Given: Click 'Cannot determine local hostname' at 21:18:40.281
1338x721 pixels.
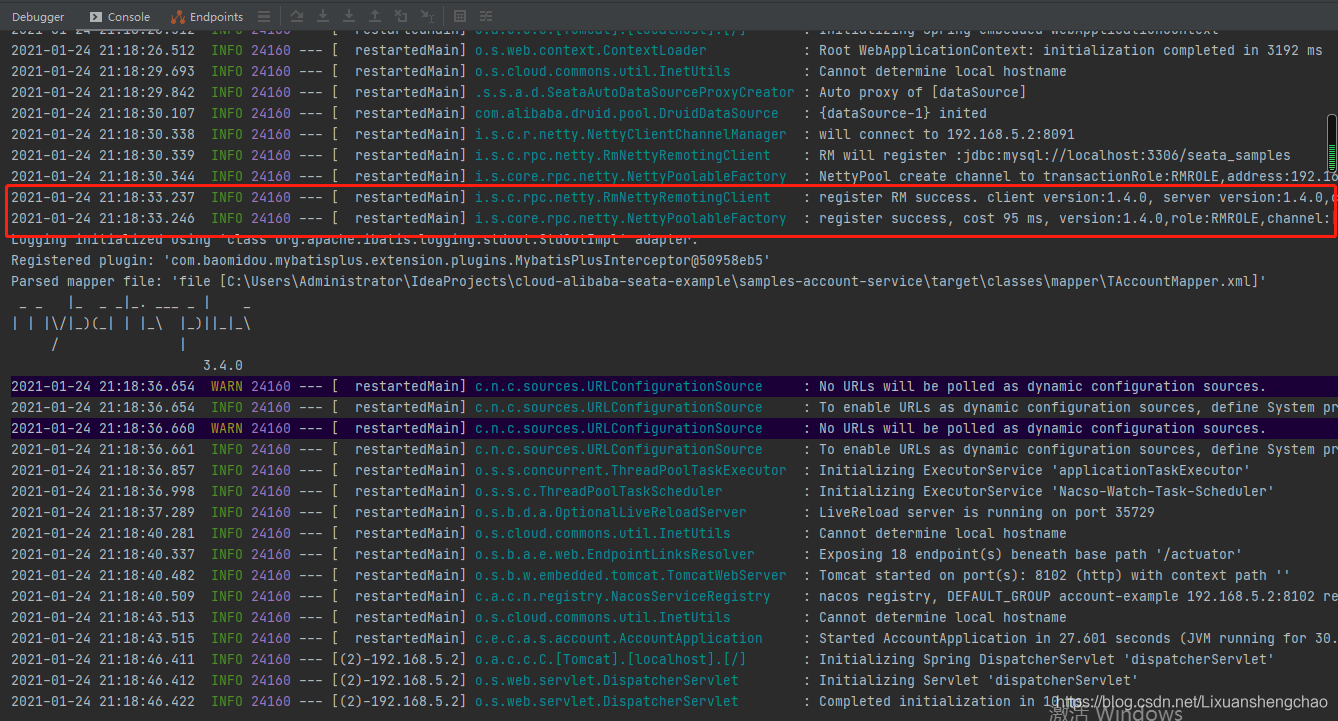Looking at the screenshot, I should tap(942, 533).
